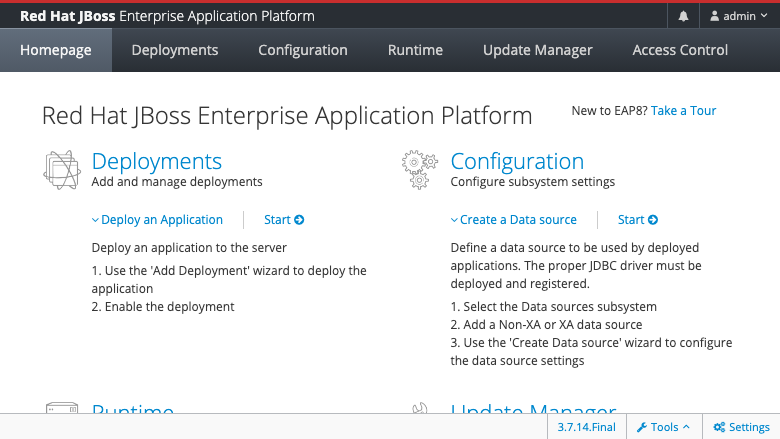Go to the Runtime tab
Image resolution: width=780 pixels, height=439 pixels.
pyautogui.click(x=415, y=50)
